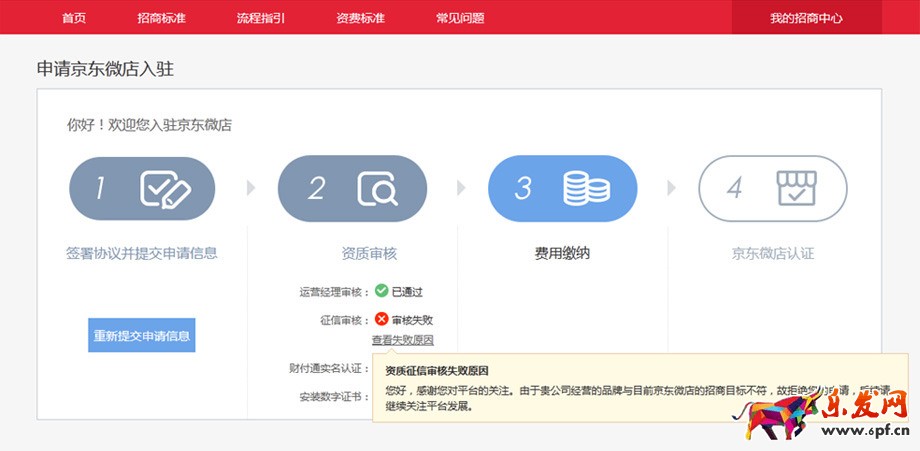Screen dimensions: 920x451
Task: Click the 京东微店认证 step label
Action: pyautogui.click(x=772, y=253)
